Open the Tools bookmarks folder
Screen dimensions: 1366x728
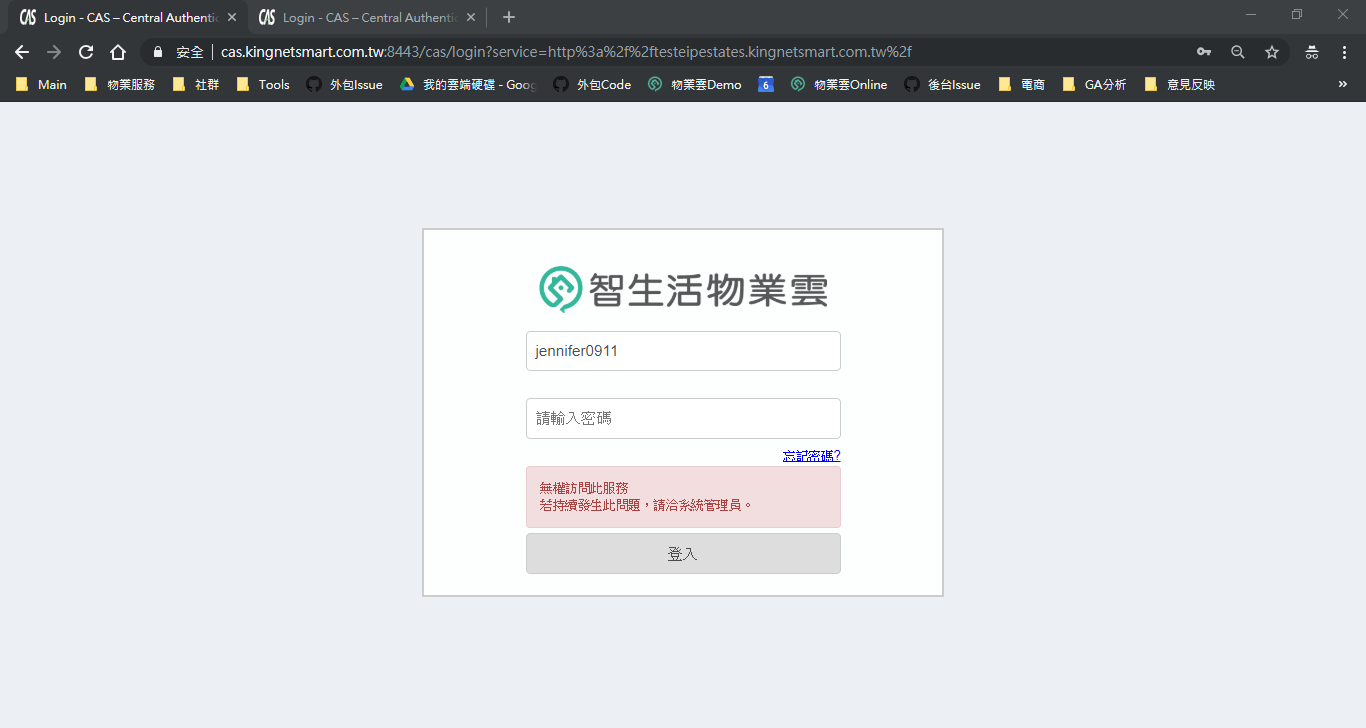tap(262, 85)
